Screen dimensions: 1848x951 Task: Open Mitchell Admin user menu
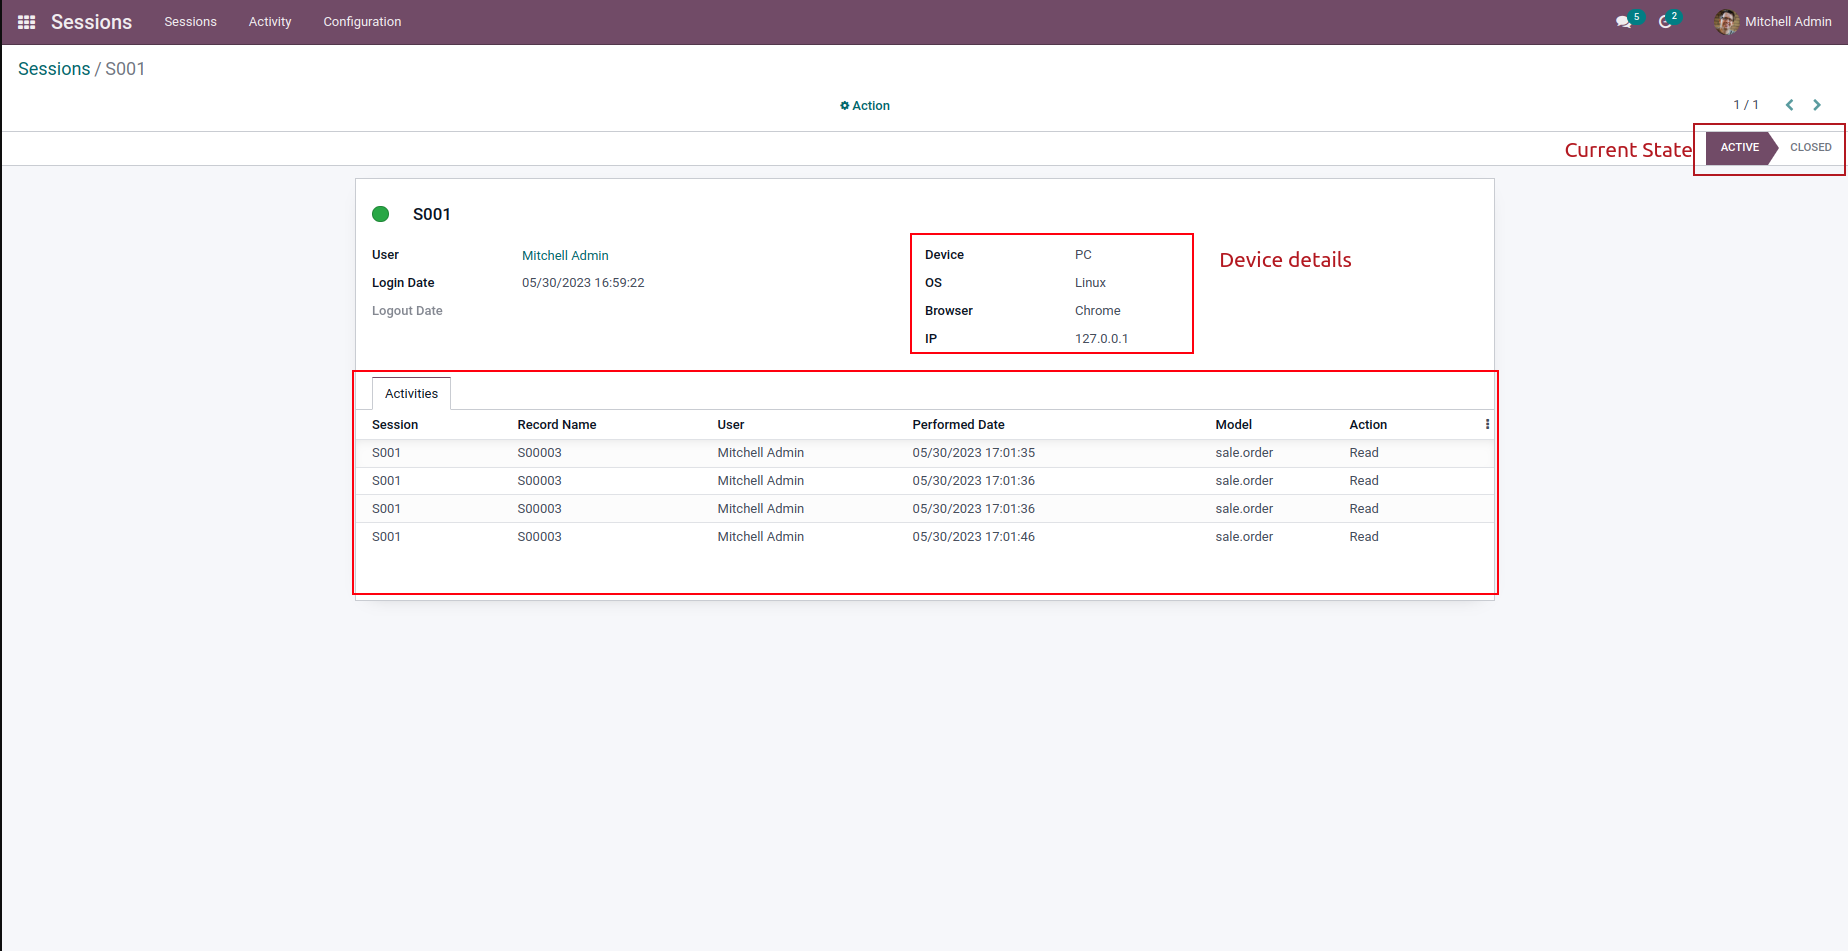coord(1773,22)
